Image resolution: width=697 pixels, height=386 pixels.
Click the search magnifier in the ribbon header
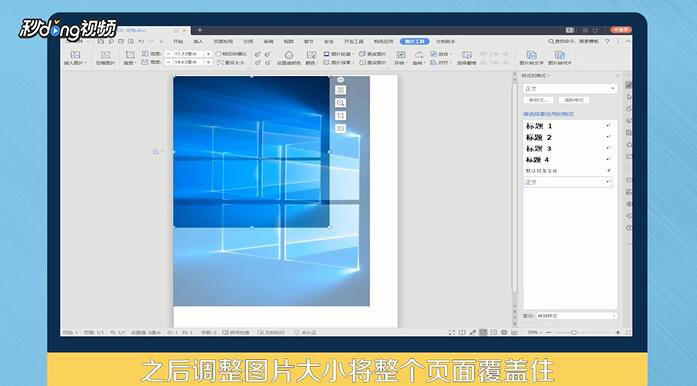[x=551, y=41]
